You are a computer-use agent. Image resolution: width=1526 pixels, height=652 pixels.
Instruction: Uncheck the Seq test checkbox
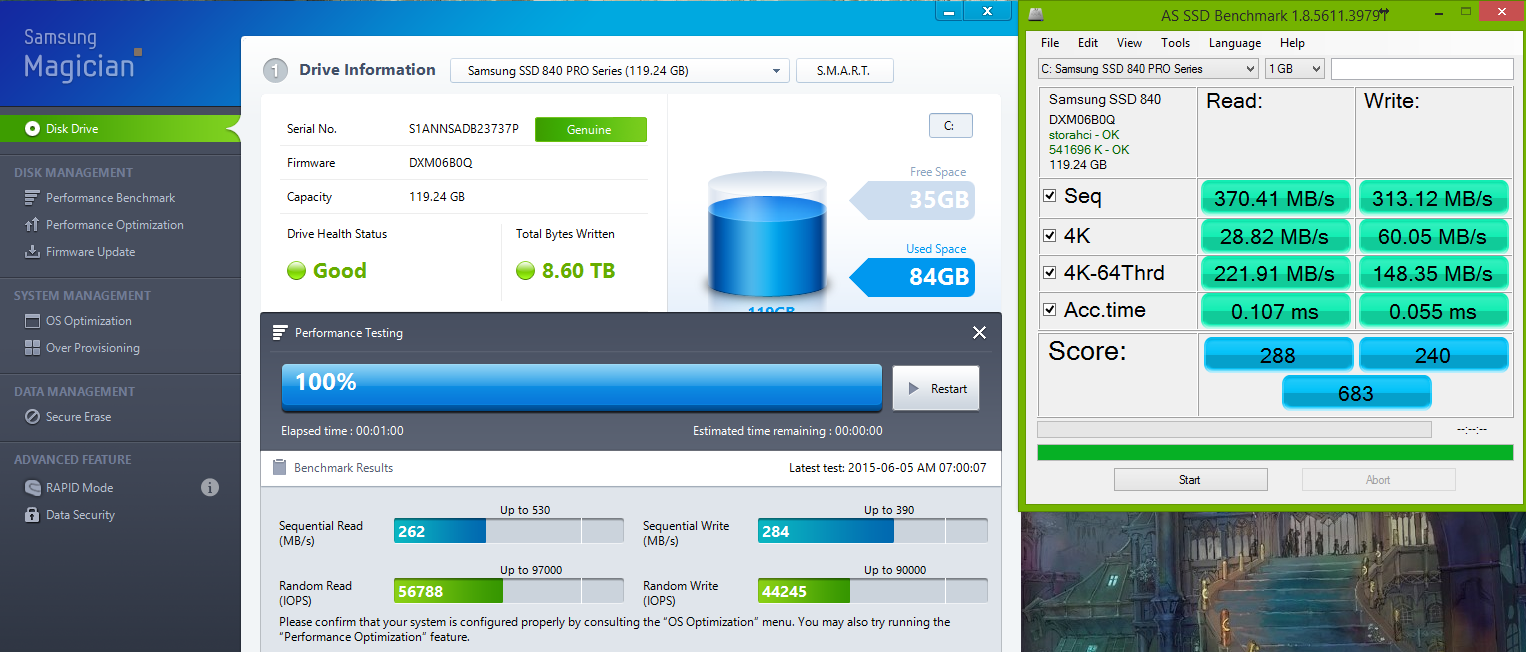point(1050,196)
